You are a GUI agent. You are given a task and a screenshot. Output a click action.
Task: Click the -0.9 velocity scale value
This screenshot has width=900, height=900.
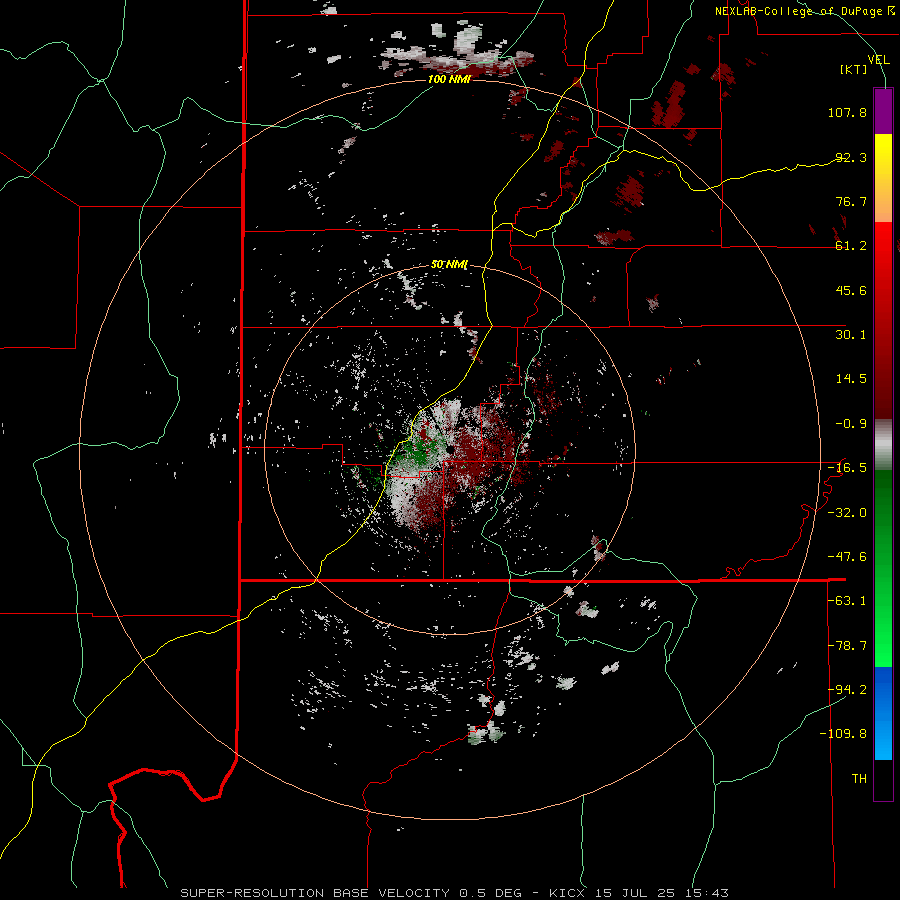(851, 423)
